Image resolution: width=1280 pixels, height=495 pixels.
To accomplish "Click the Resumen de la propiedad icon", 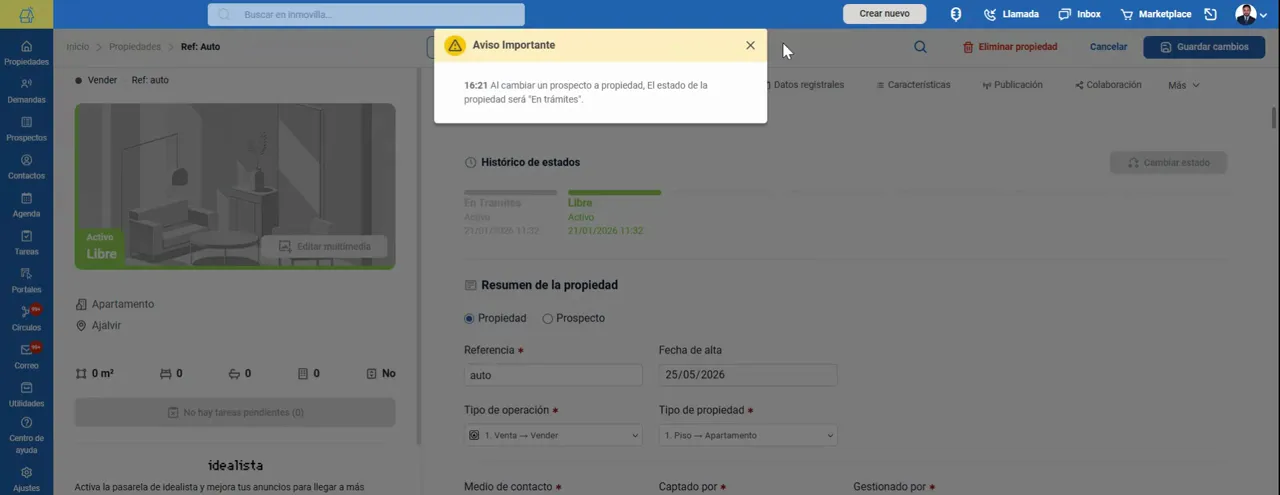I will tap(470, 285).
